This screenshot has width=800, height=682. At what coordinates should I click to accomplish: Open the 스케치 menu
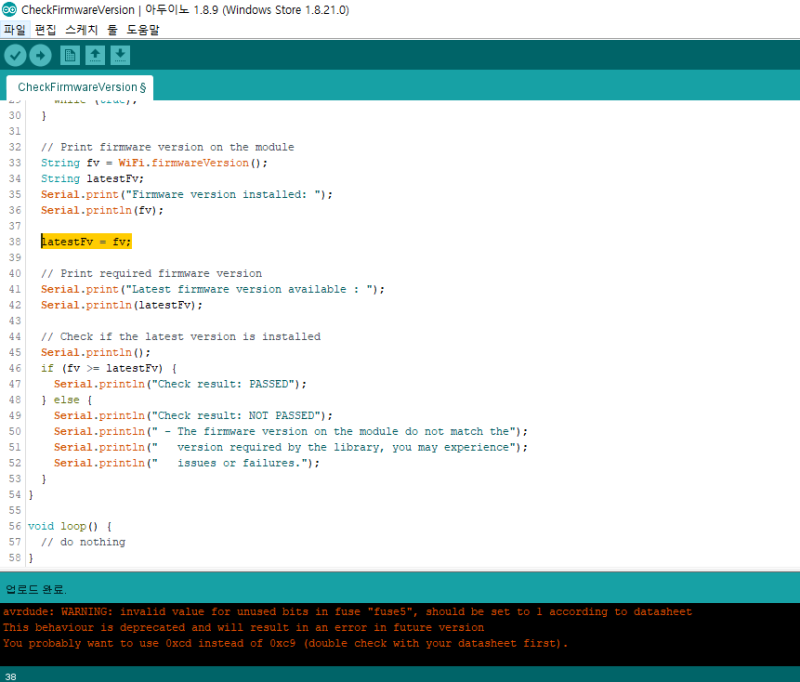(x=82, y=30)
